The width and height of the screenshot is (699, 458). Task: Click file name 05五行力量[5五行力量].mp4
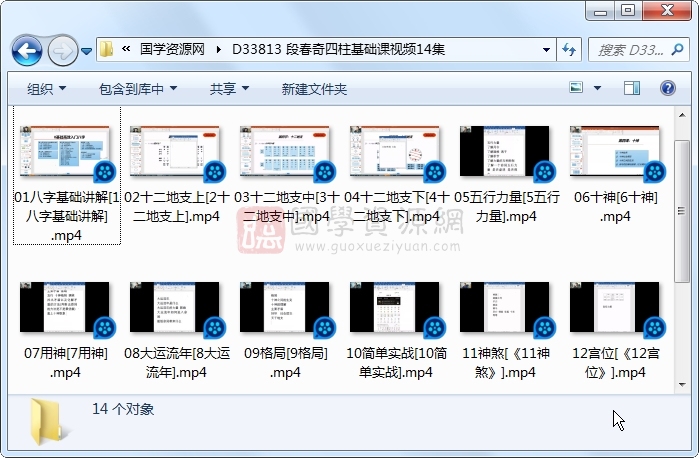coord(506,206)
